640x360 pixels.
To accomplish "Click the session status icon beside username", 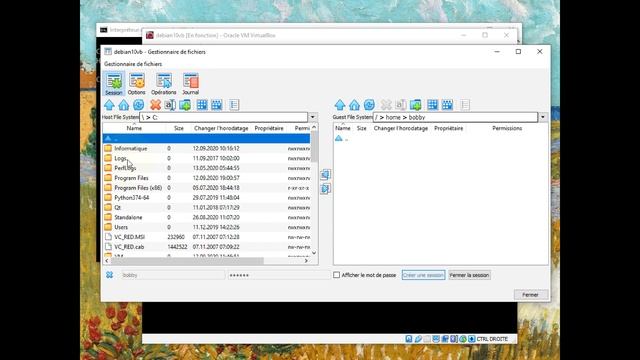I will click(x=109, y=275).
